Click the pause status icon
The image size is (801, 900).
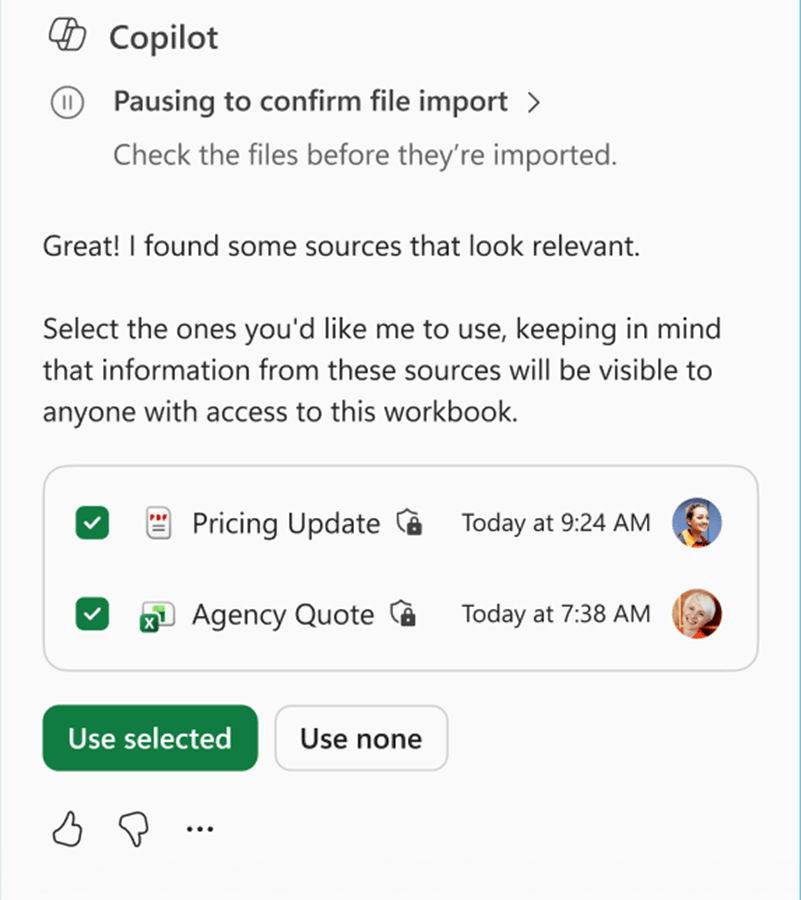click(x=67, y=103)
